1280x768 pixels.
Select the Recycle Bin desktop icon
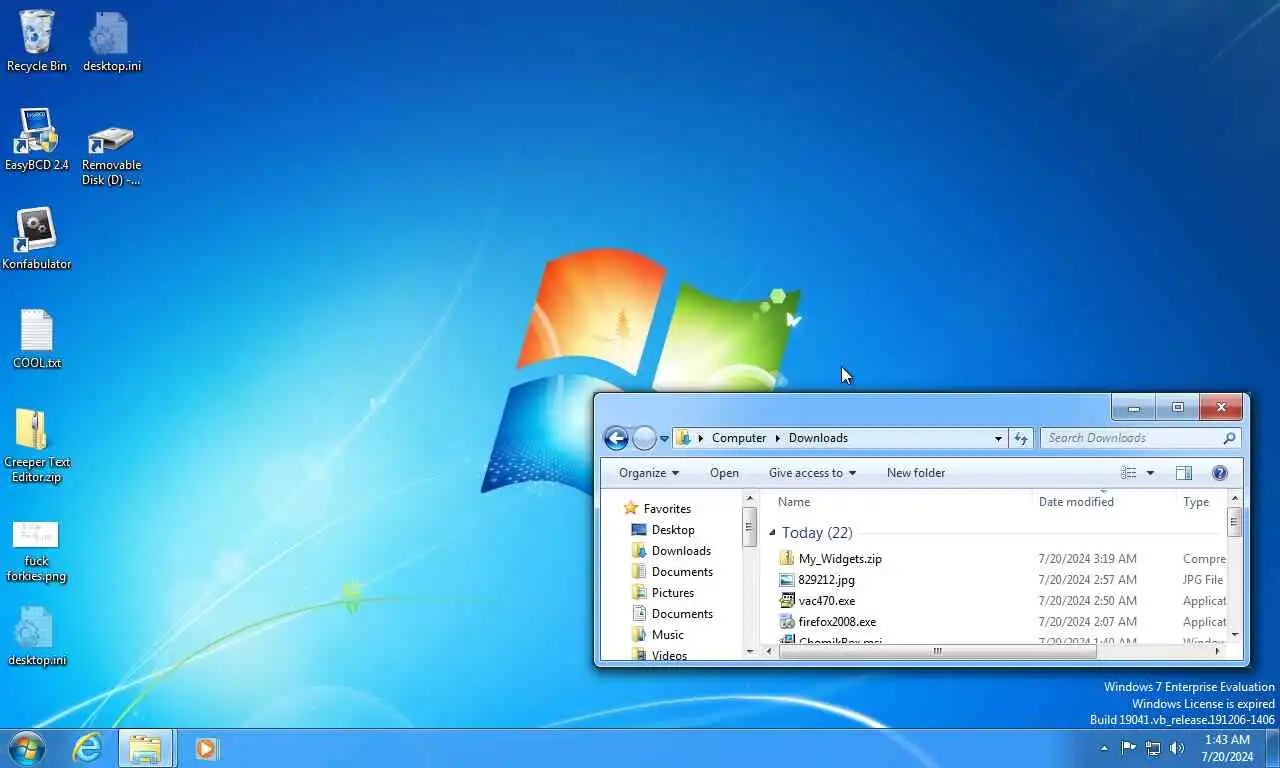37,42
